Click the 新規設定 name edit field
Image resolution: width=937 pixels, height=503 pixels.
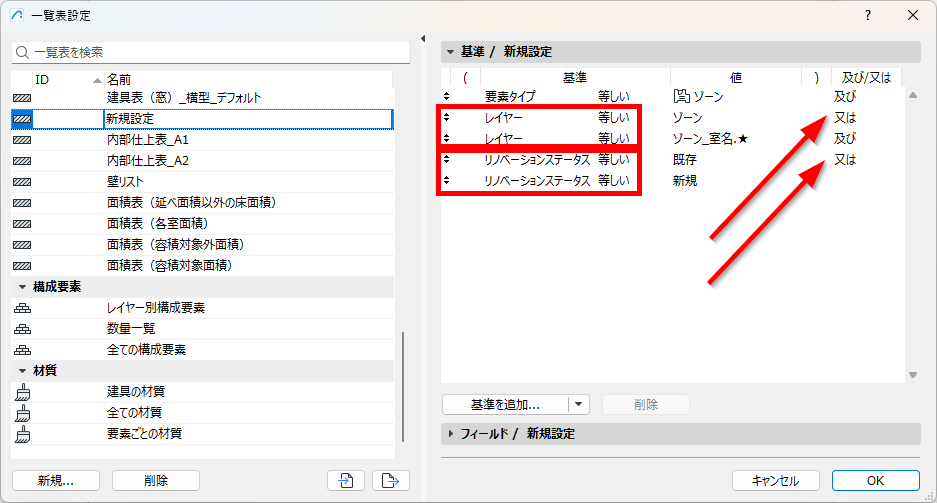[x=249, y=119]
